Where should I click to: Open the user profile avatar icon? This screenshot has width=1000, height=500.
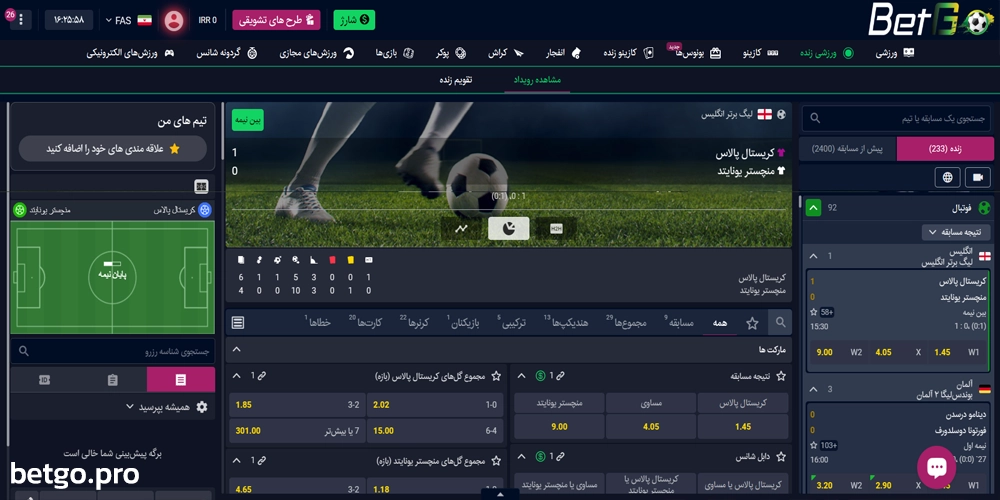click(173, 20)
